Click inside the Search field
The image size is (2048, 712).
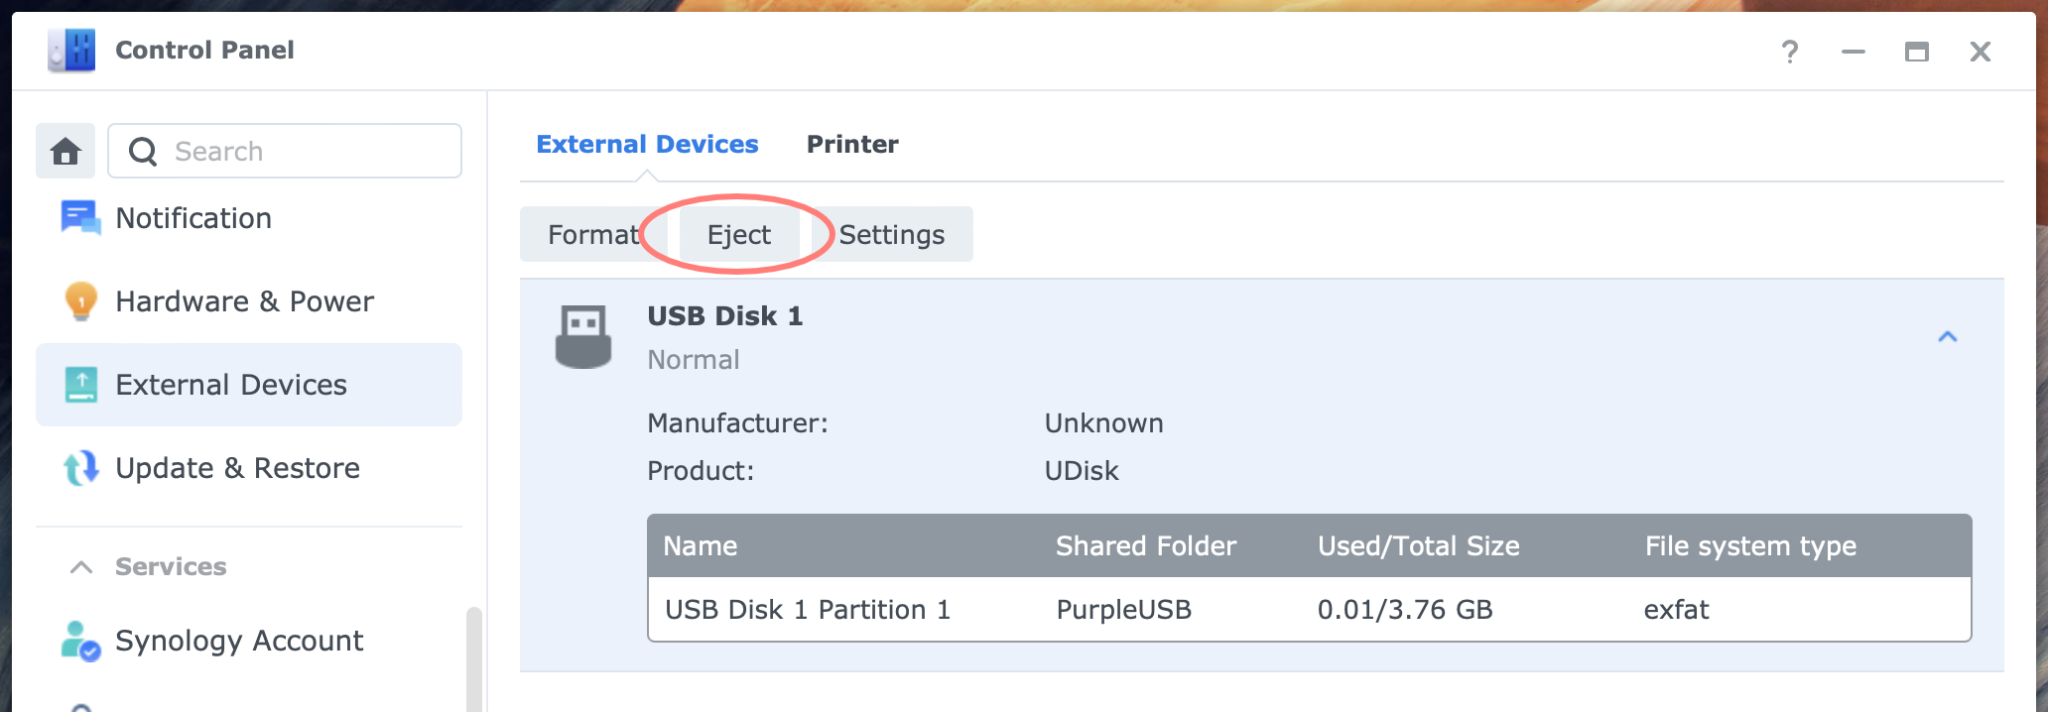[300, 150]
